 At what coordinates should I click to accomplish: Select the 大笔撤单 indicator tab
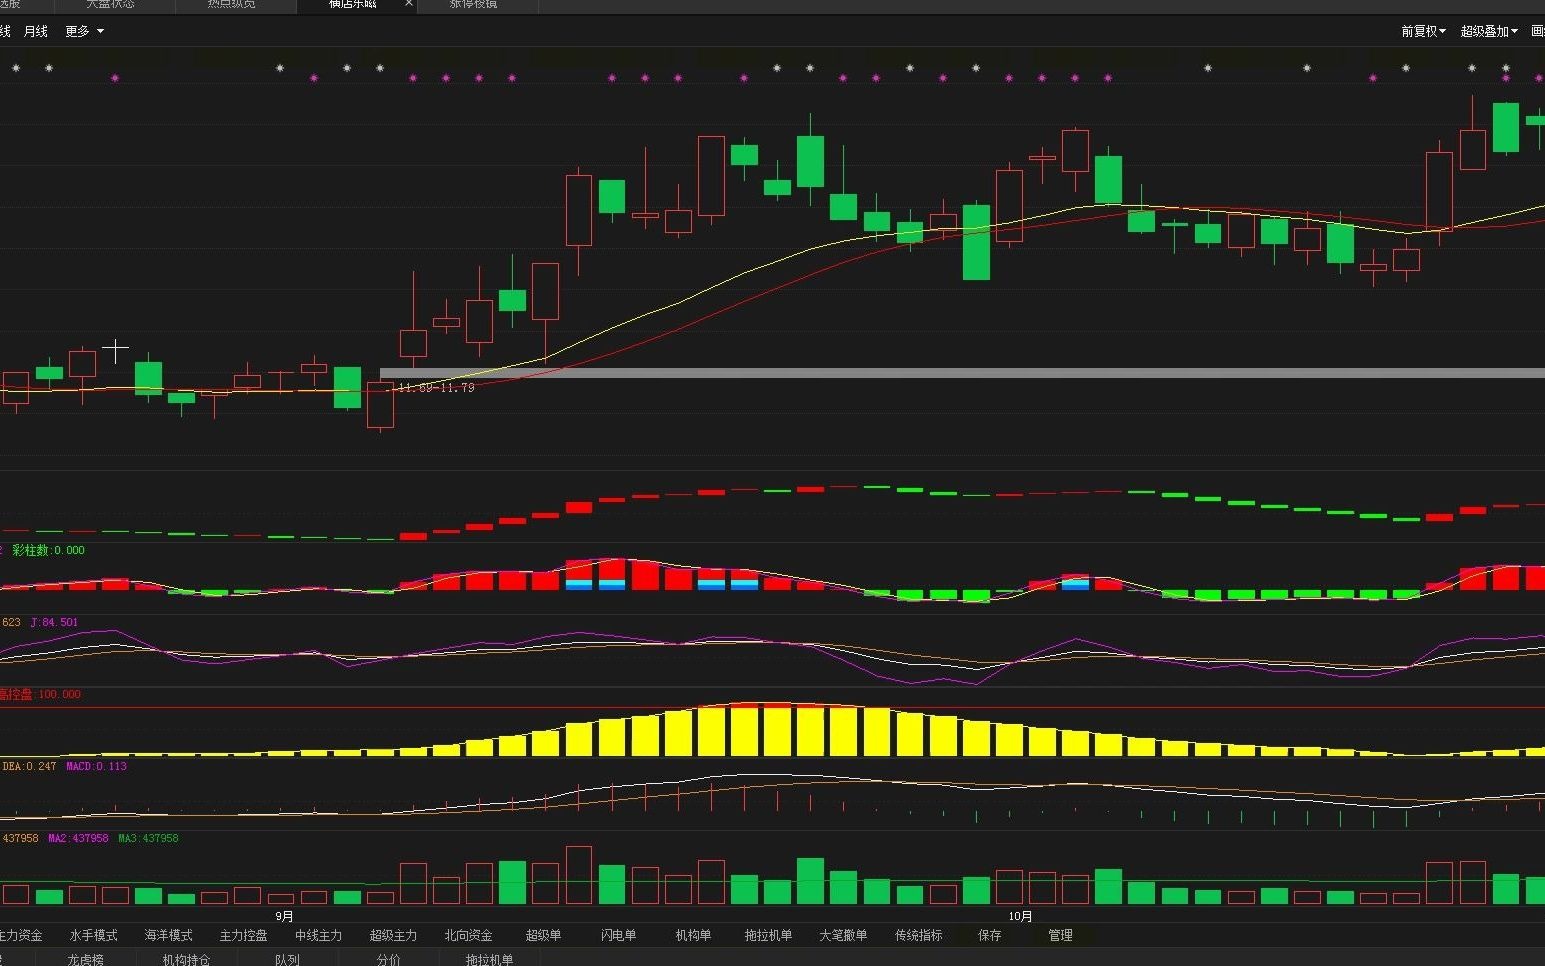pyautogui.click(x=843, y=935)
